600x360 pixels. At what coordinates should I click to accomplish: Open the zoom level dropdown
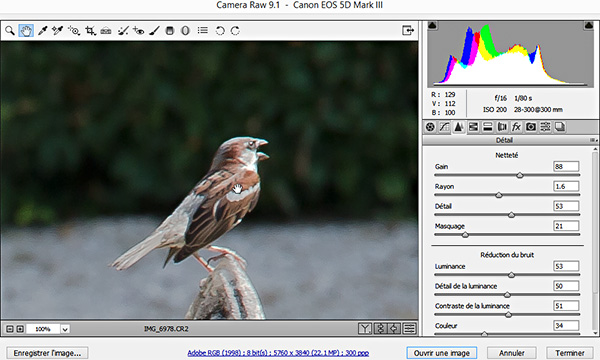click(65, 329)
